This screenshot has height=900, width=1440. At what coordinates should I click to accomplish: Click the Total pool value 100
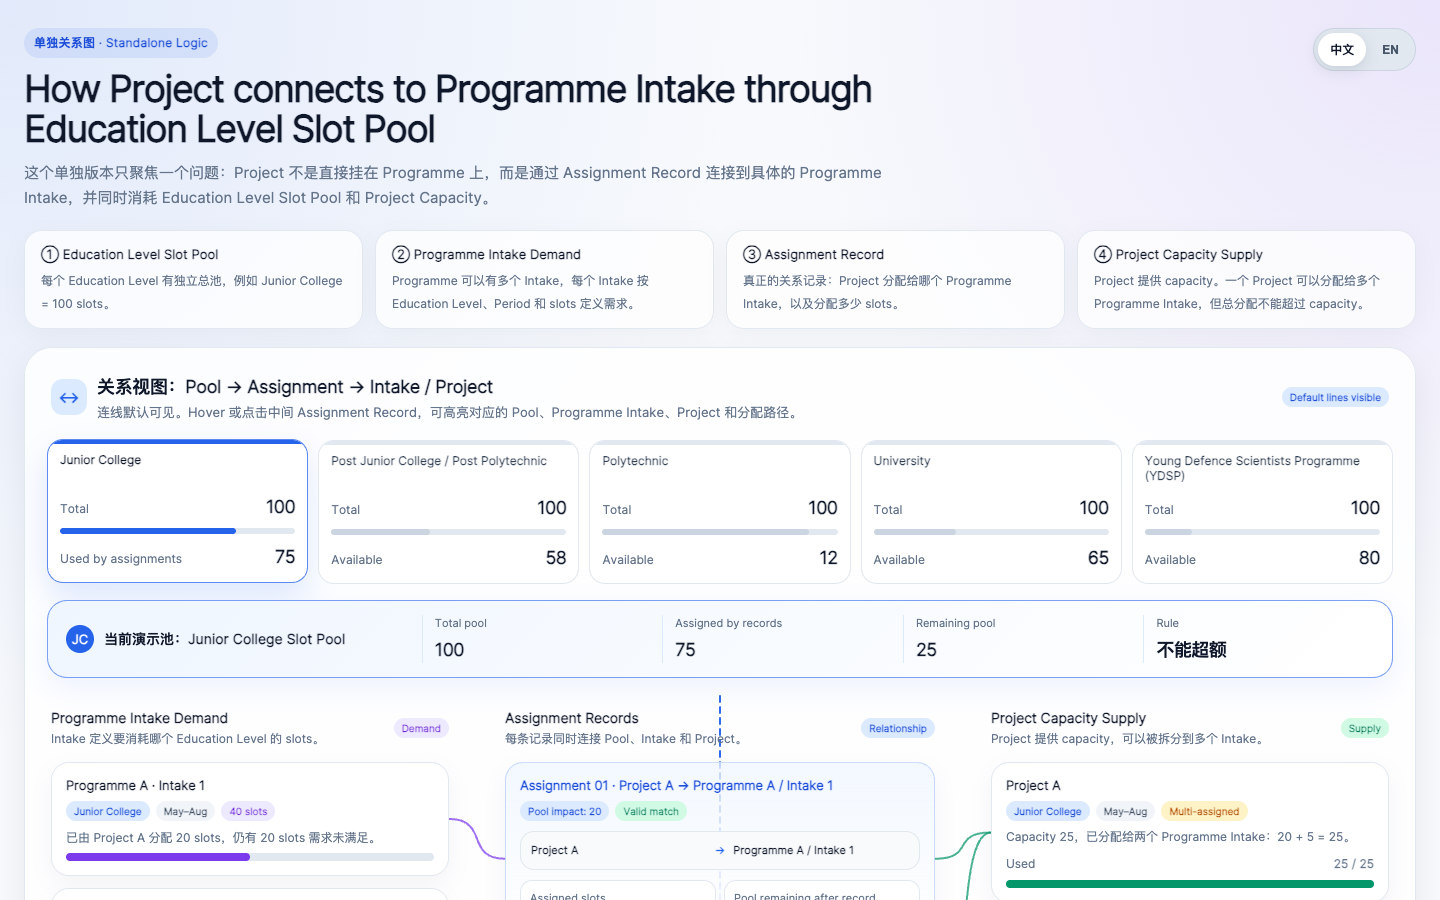[449, 650]
